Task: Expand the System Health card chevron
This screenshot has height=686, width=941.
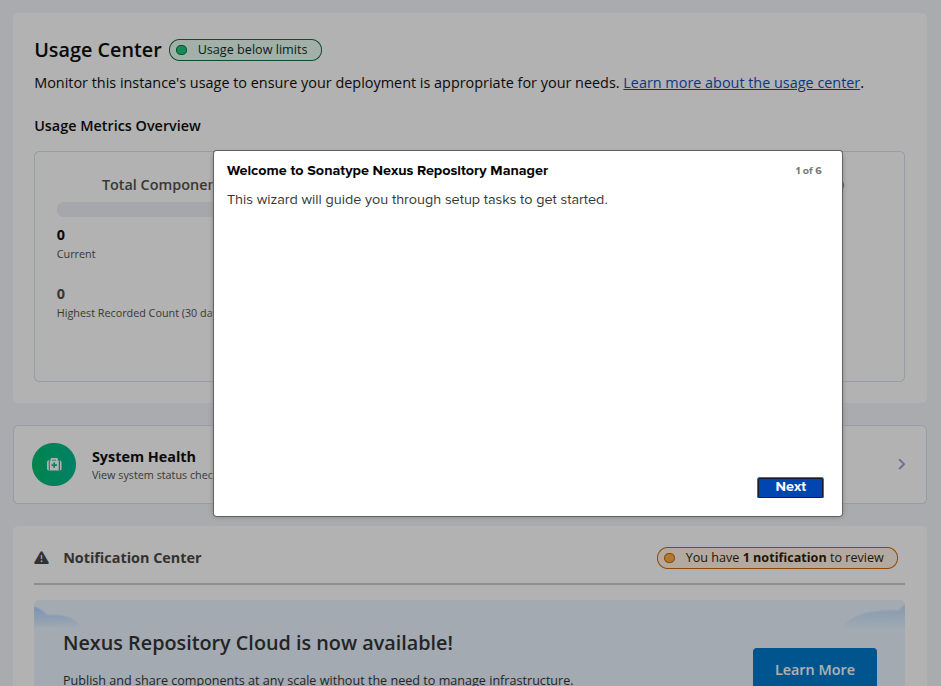Action: (901, 464)
